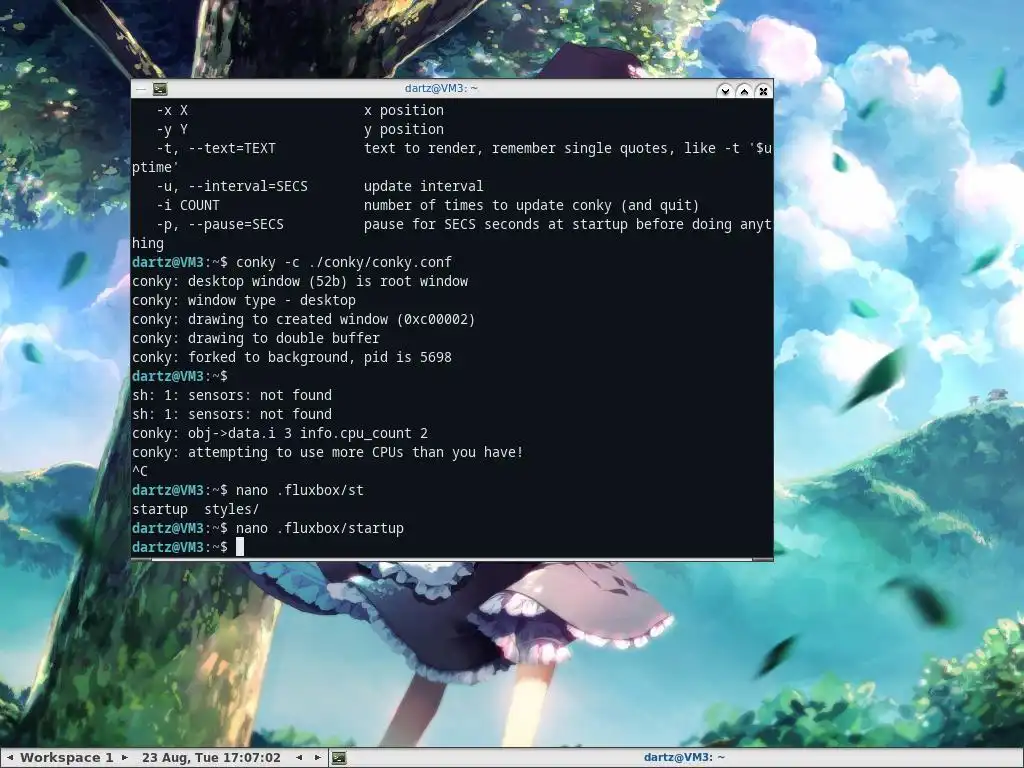Click 'forked to background, pid is 5698' line

coord(319,357)
